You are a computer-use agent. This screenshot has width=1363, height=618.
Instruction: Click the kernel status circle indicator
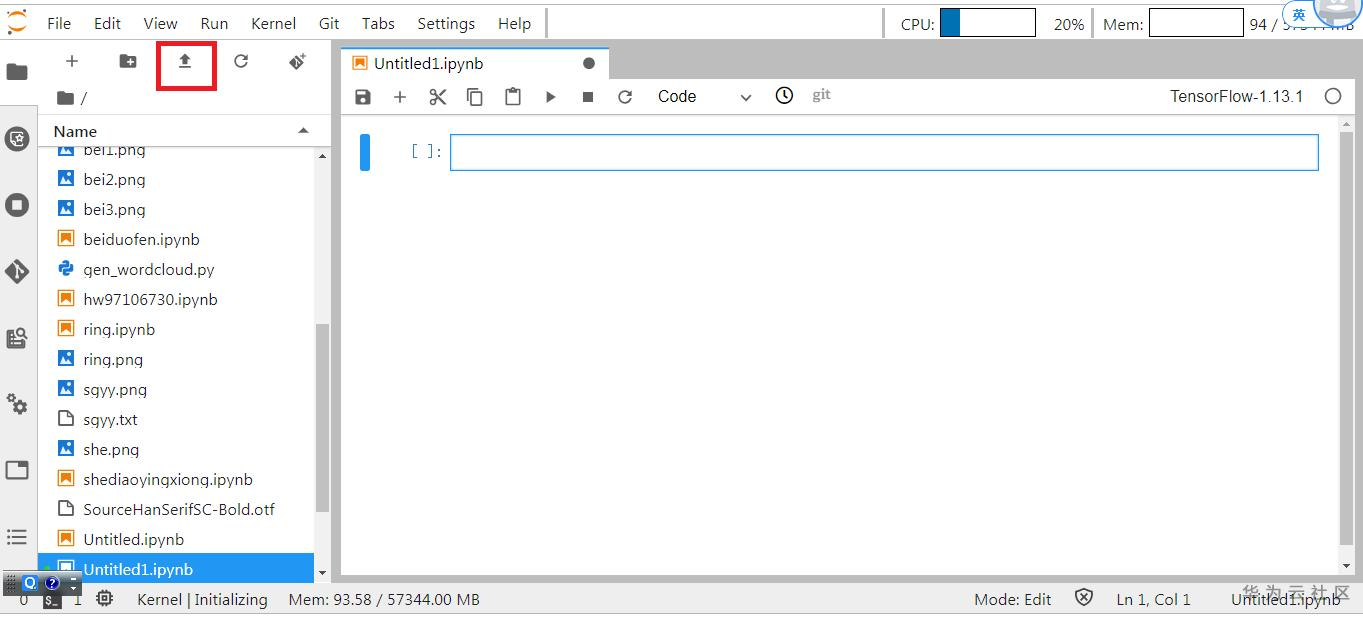coord(1332,97)
